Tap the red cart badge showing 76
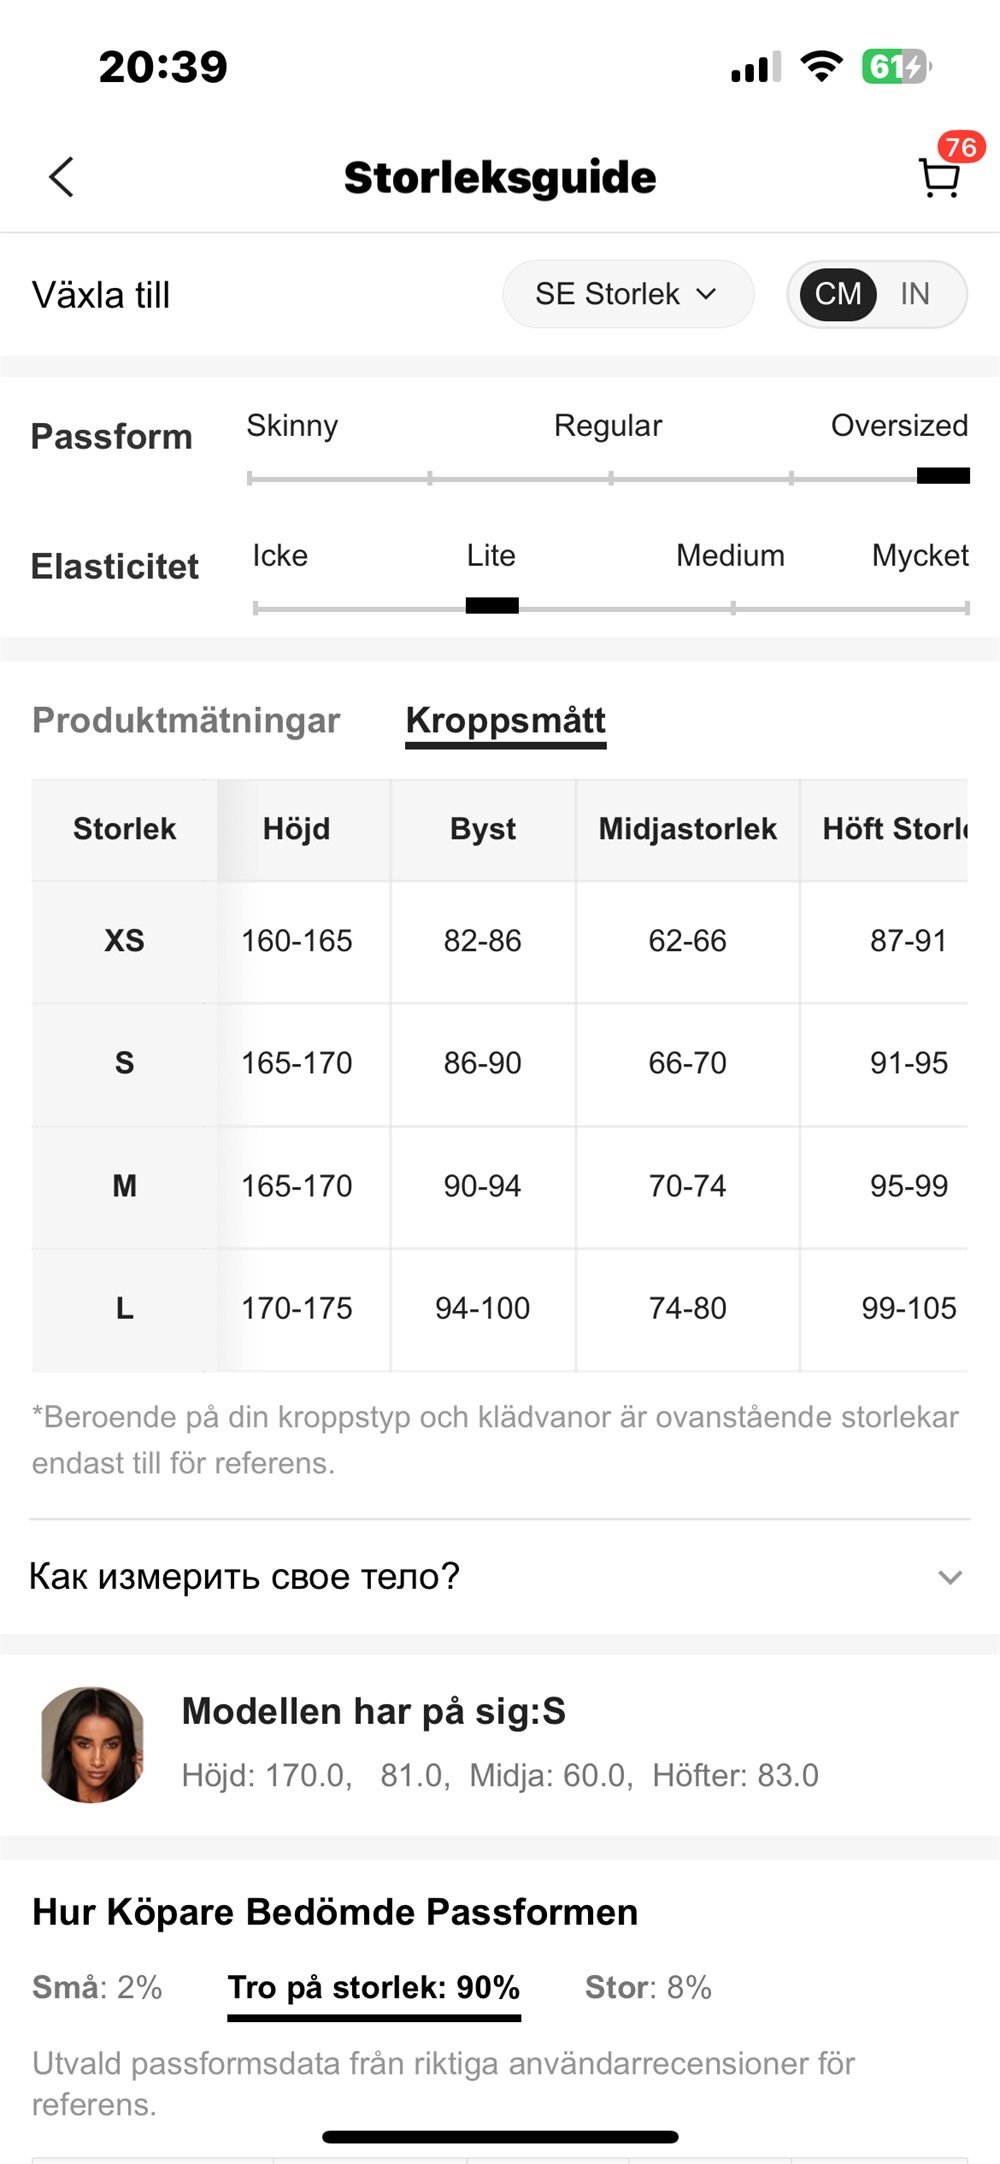1000x2164 pixels. pos(961,148)
